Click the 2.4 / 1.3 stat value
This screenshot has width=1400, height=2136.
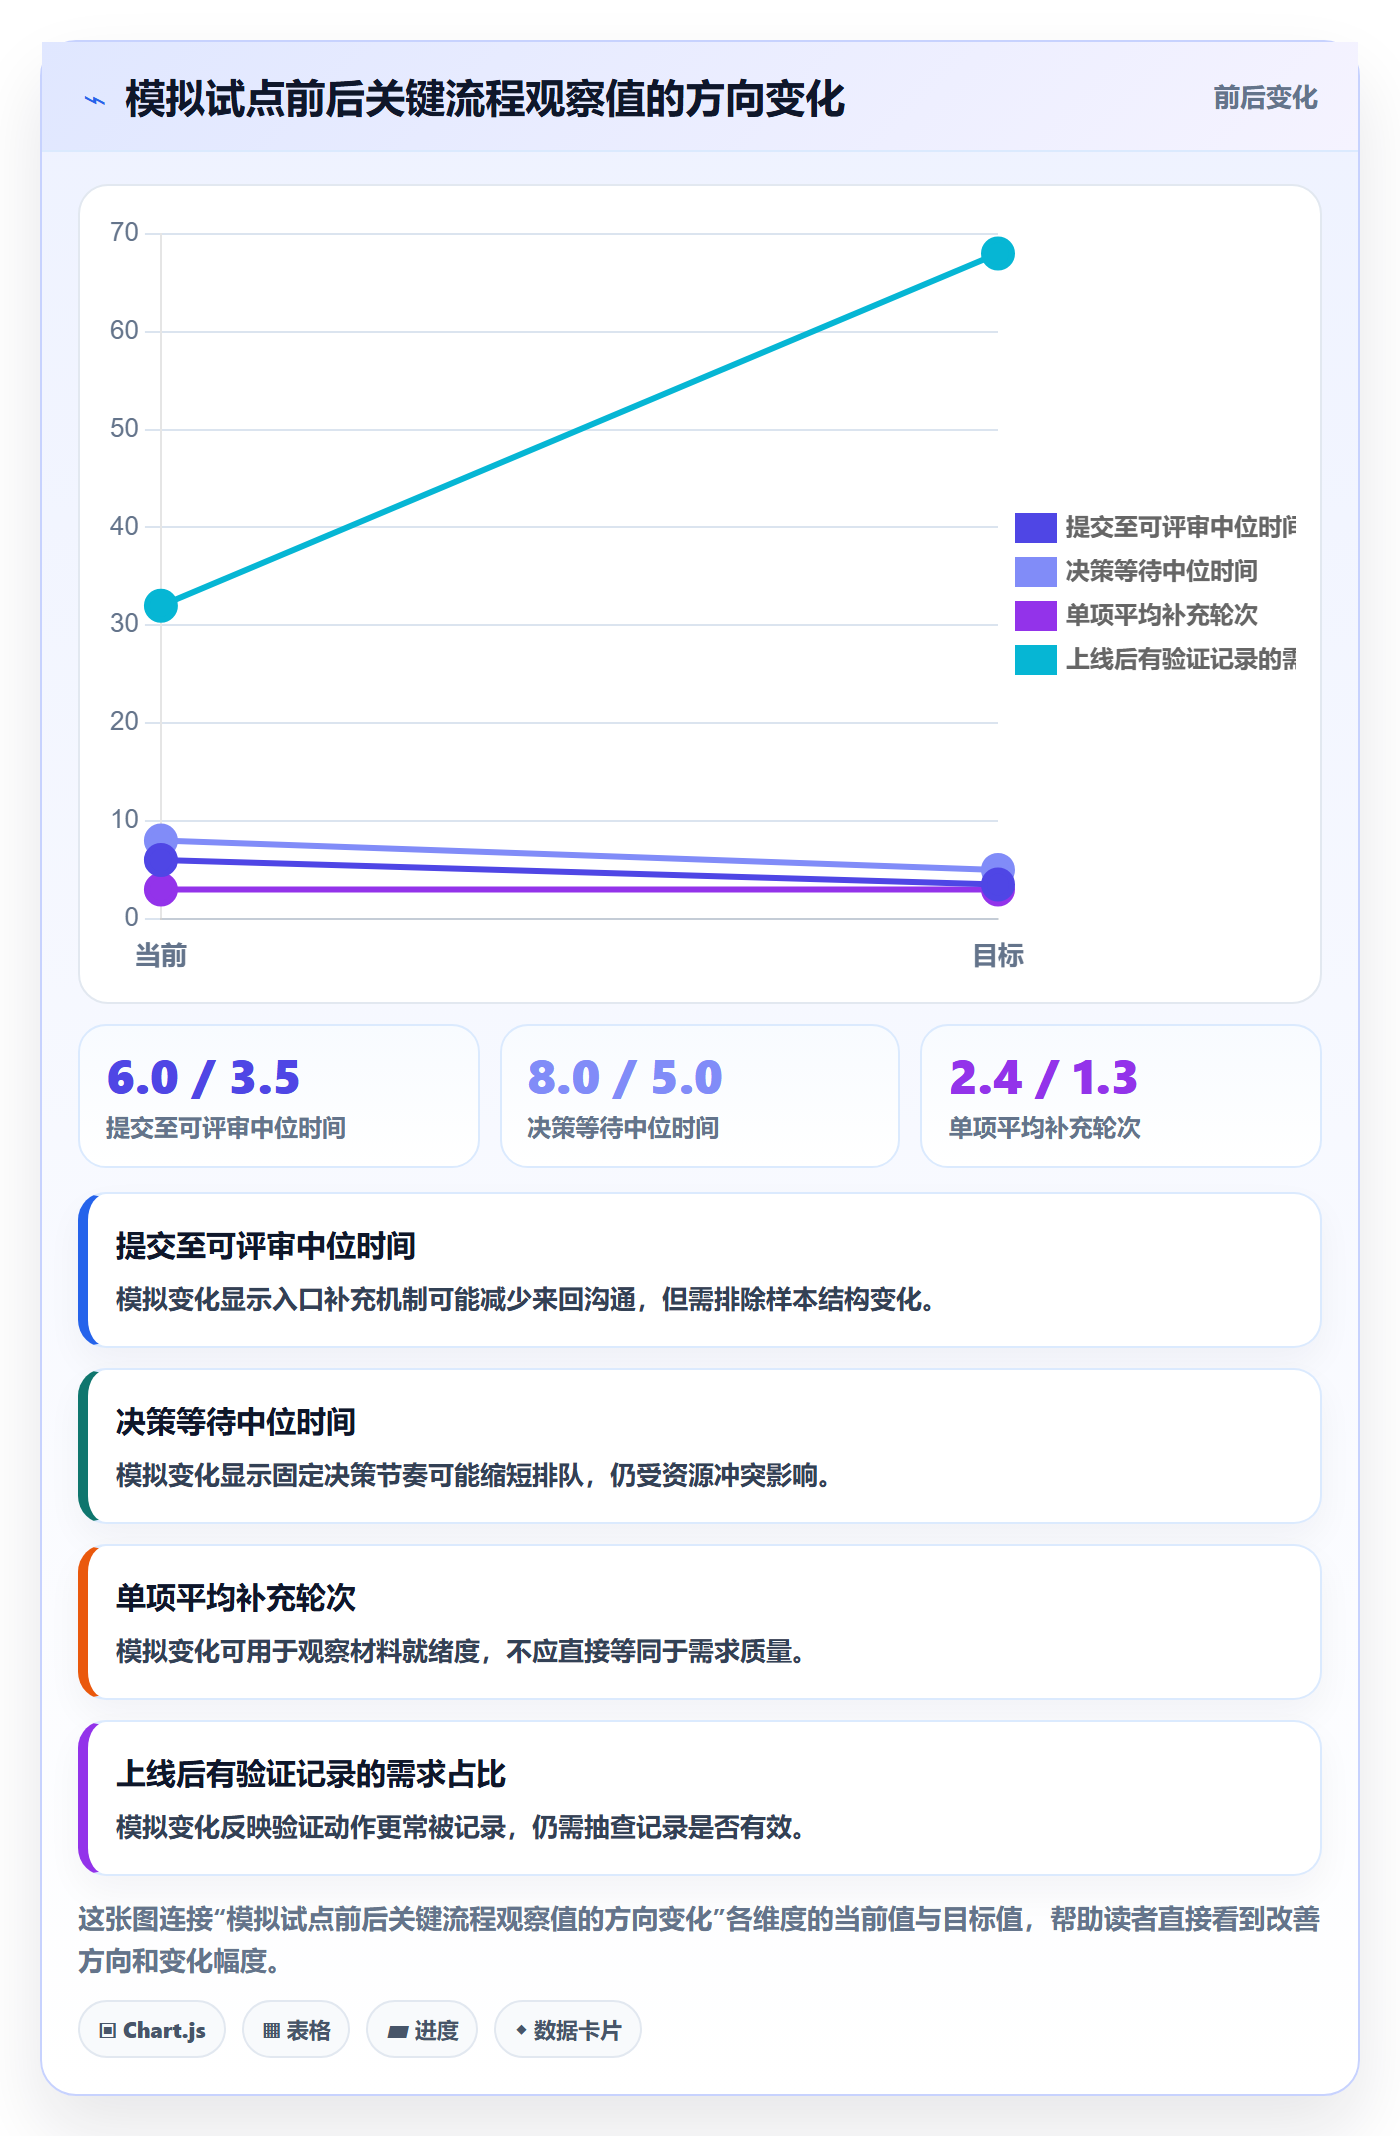1044,1078
